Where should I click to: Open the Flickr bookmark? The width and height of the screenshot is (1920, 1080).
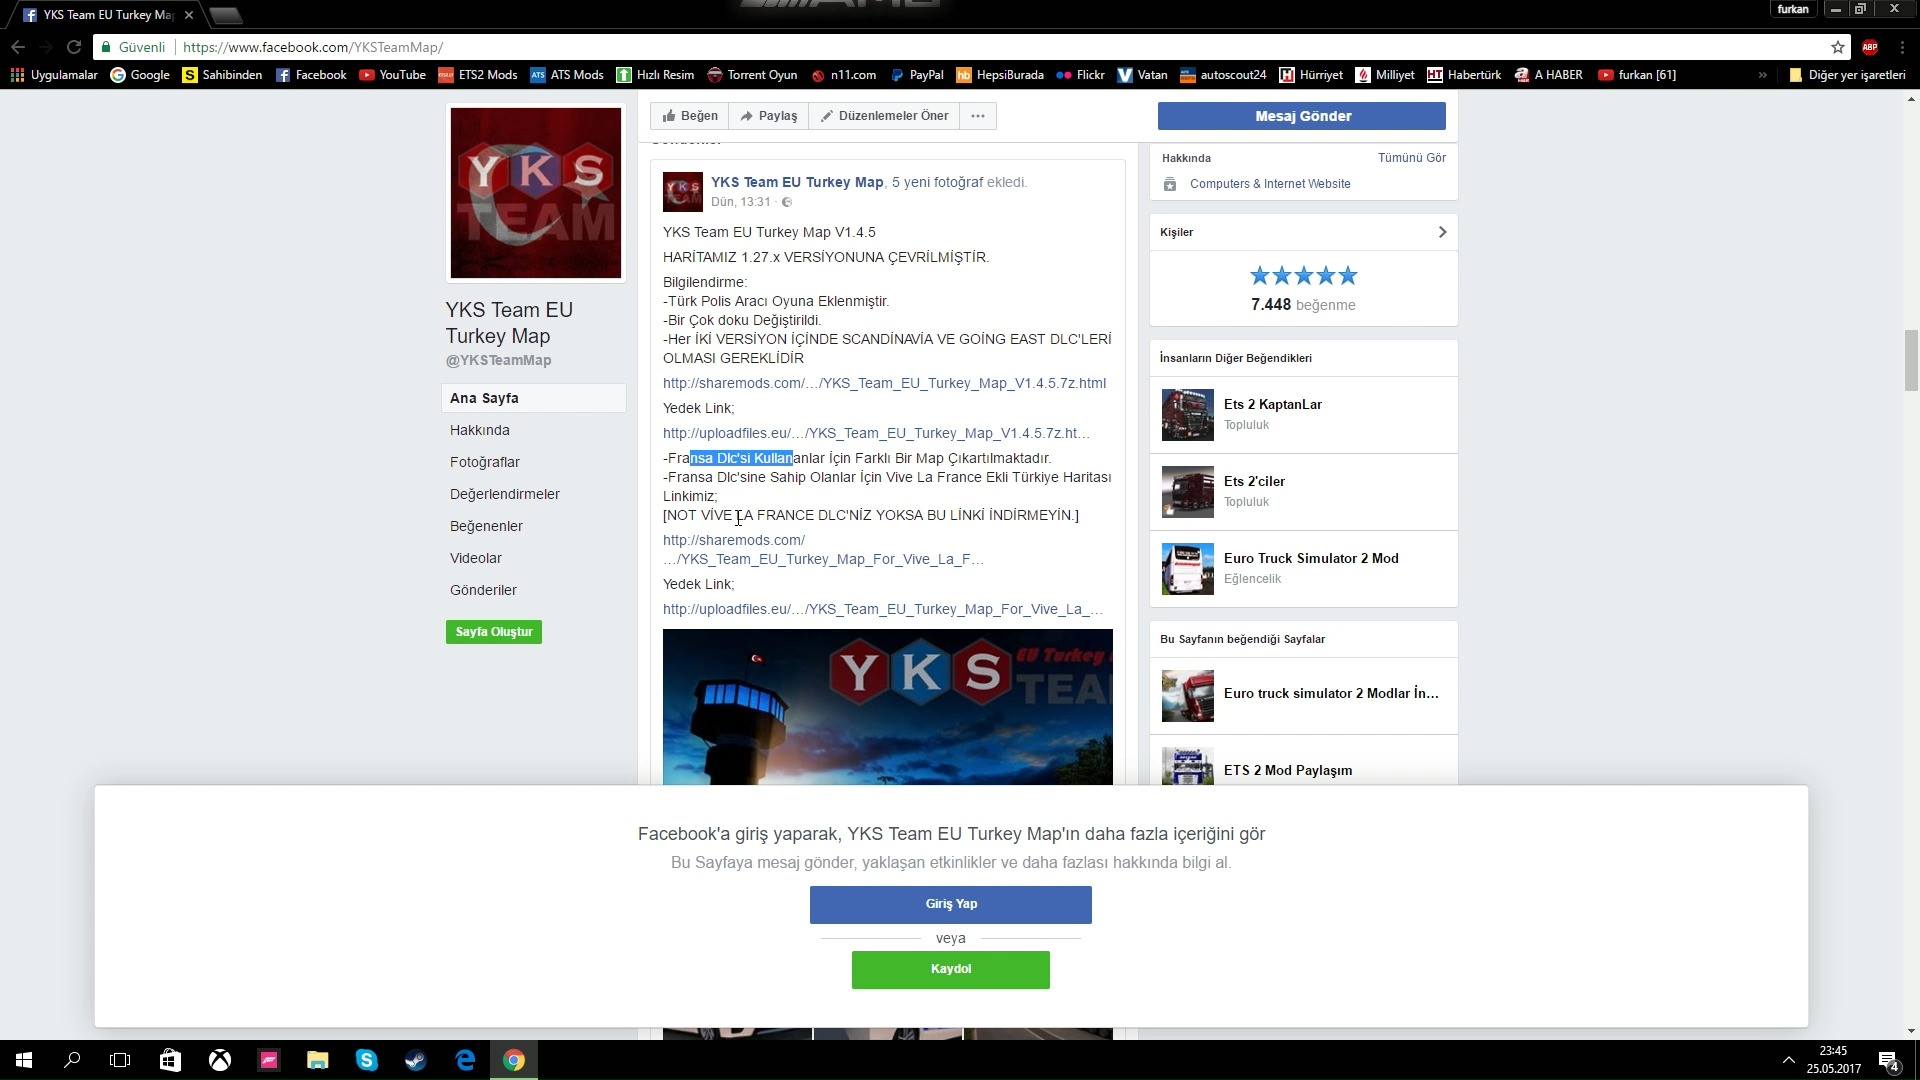click(1080, 75)
